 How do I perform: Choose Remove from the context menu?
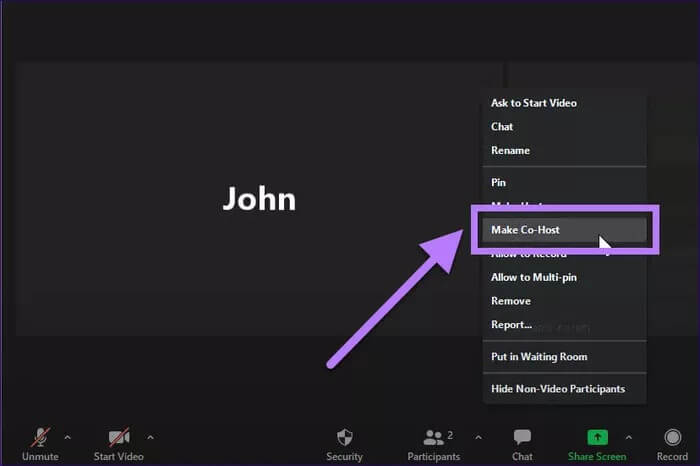(564, 301)
